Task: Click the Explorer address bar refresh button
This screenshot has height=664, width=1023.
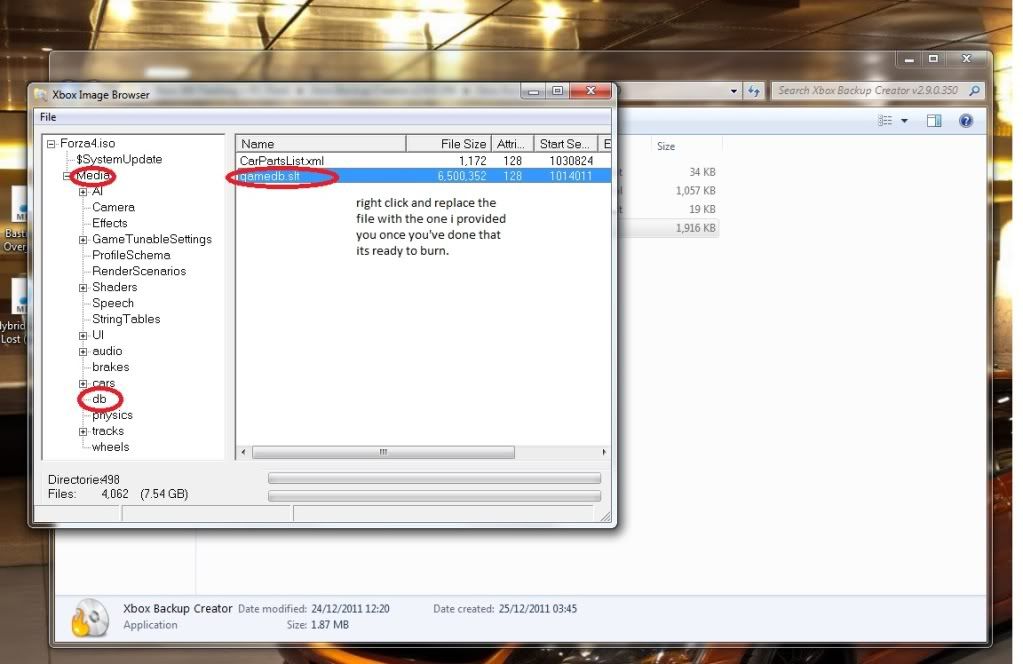Action: click(x=754, y=91)
